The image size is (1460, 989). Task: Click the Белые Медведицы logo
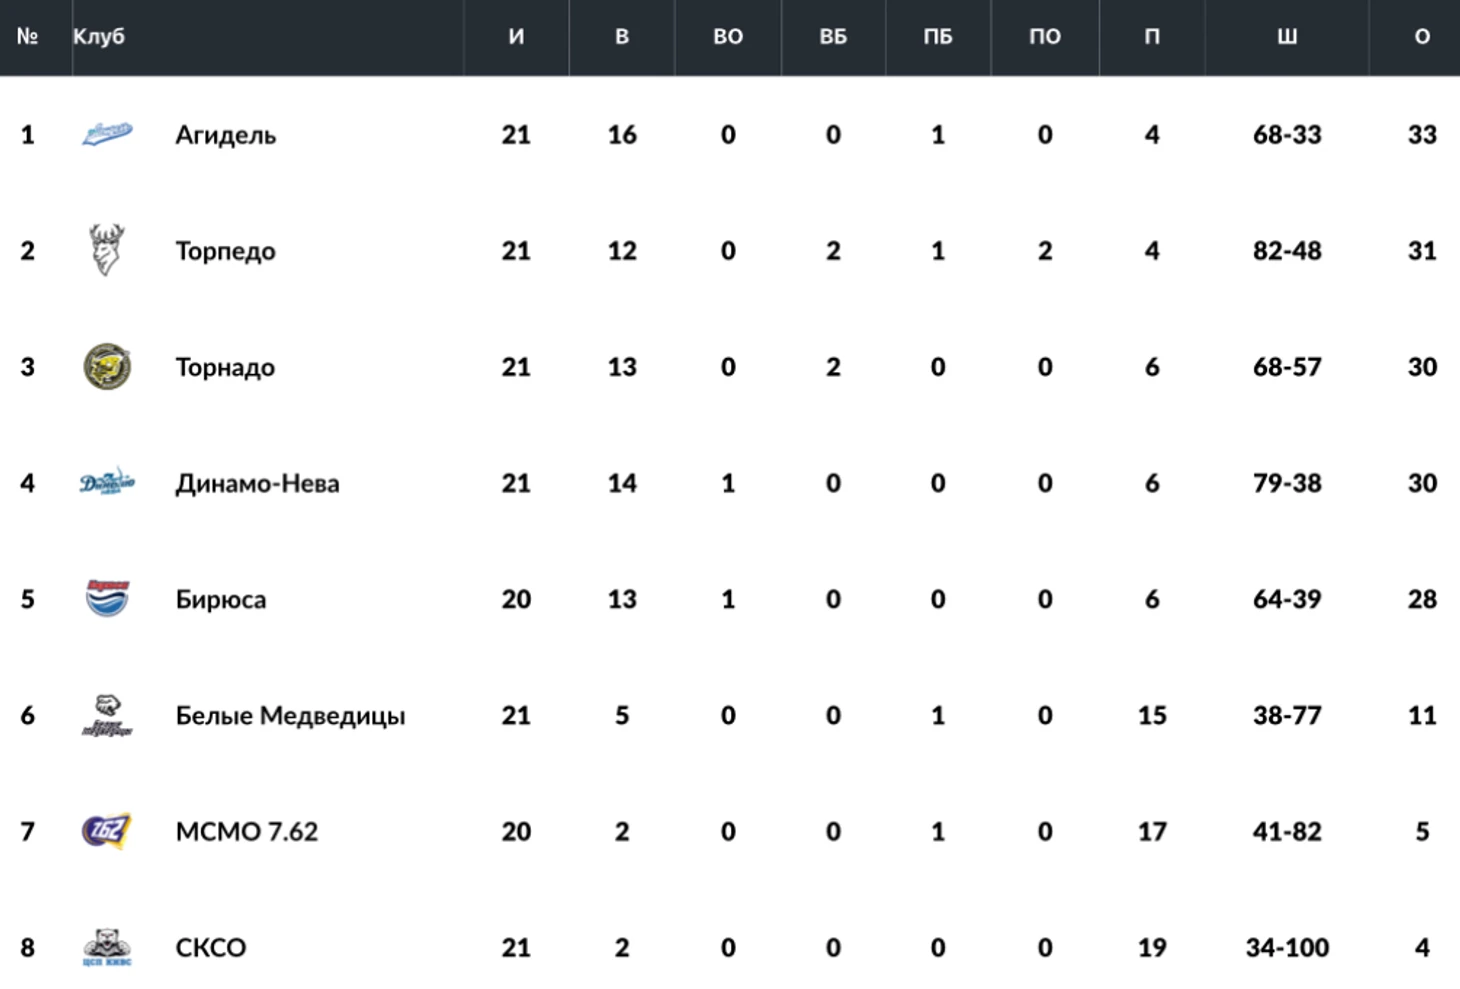(x=107, y=715)
